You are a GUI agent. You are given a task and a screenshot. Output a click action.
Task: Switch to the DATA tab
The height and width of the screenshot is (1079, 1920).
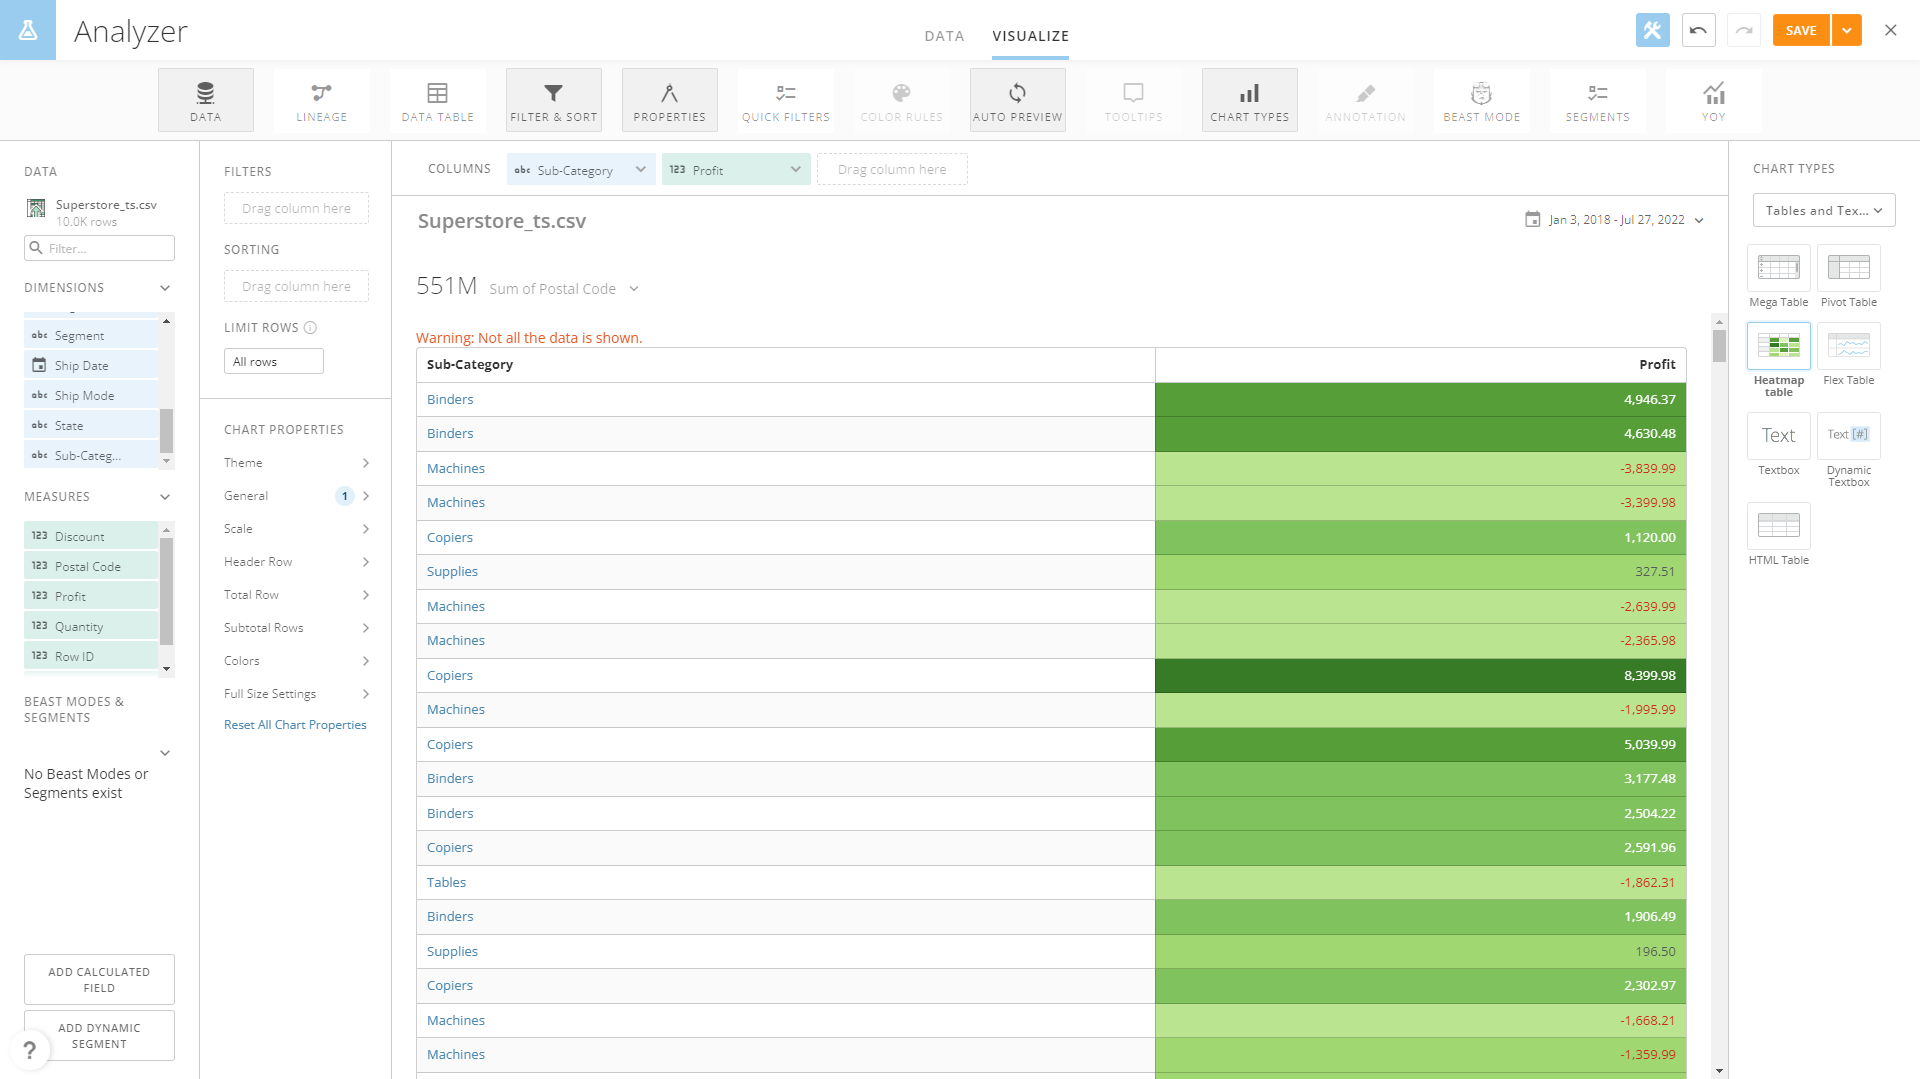[x=943, y=36]
